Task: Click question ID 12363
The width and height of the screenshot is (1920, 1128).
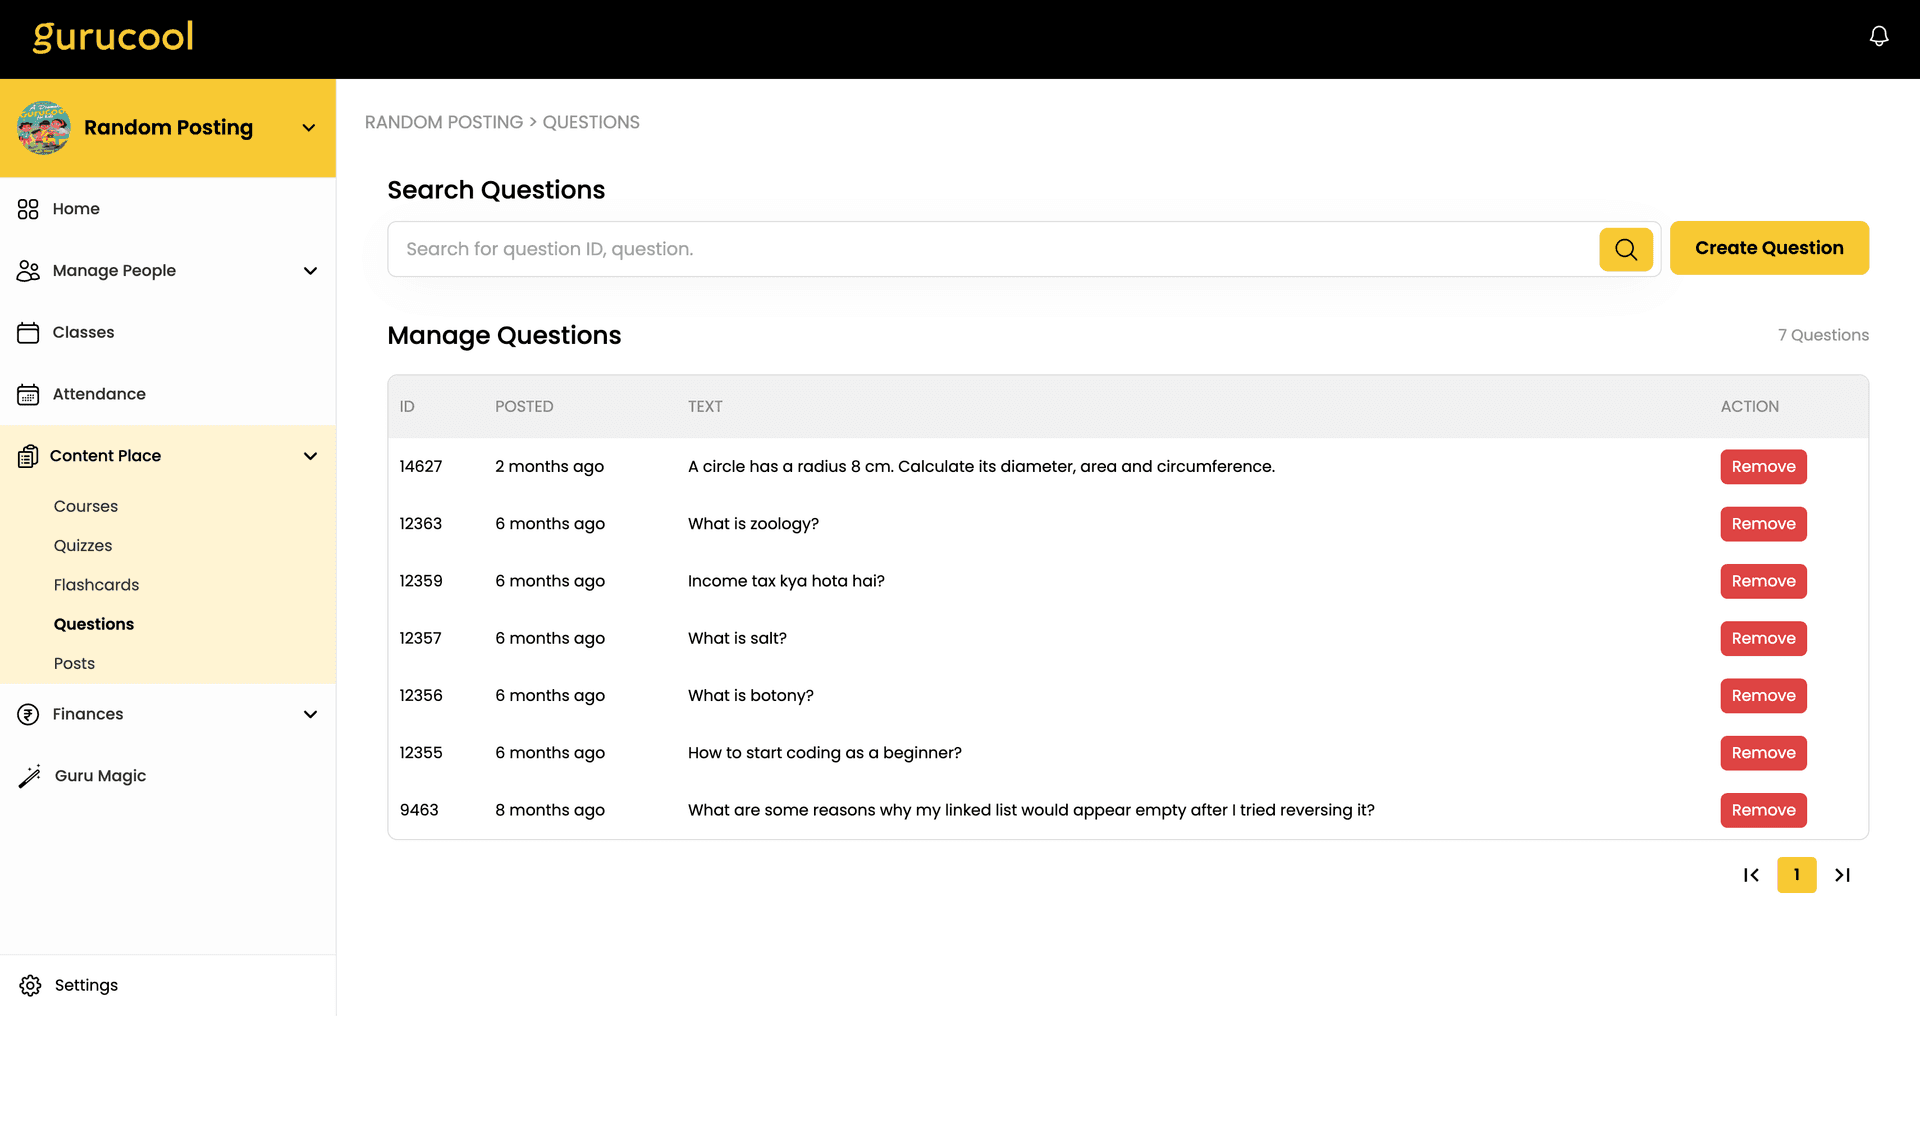Action: 421,524
